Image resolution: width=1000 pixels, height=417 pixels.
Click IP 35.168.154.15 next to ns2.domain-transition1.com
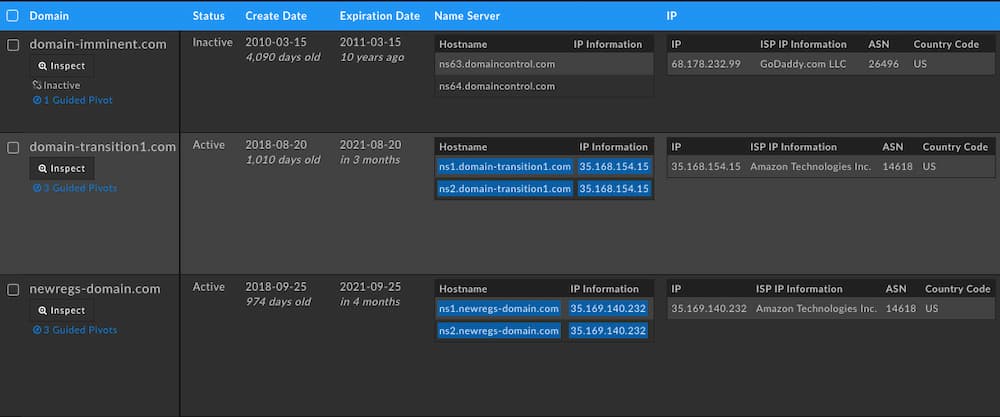point(614,189)
